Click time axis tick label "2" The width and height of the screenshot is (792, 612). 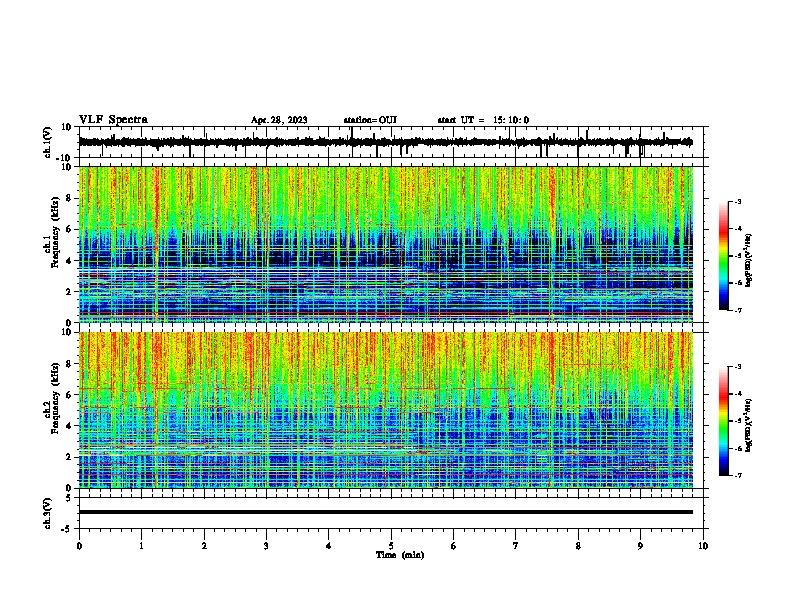pos(204,546)
